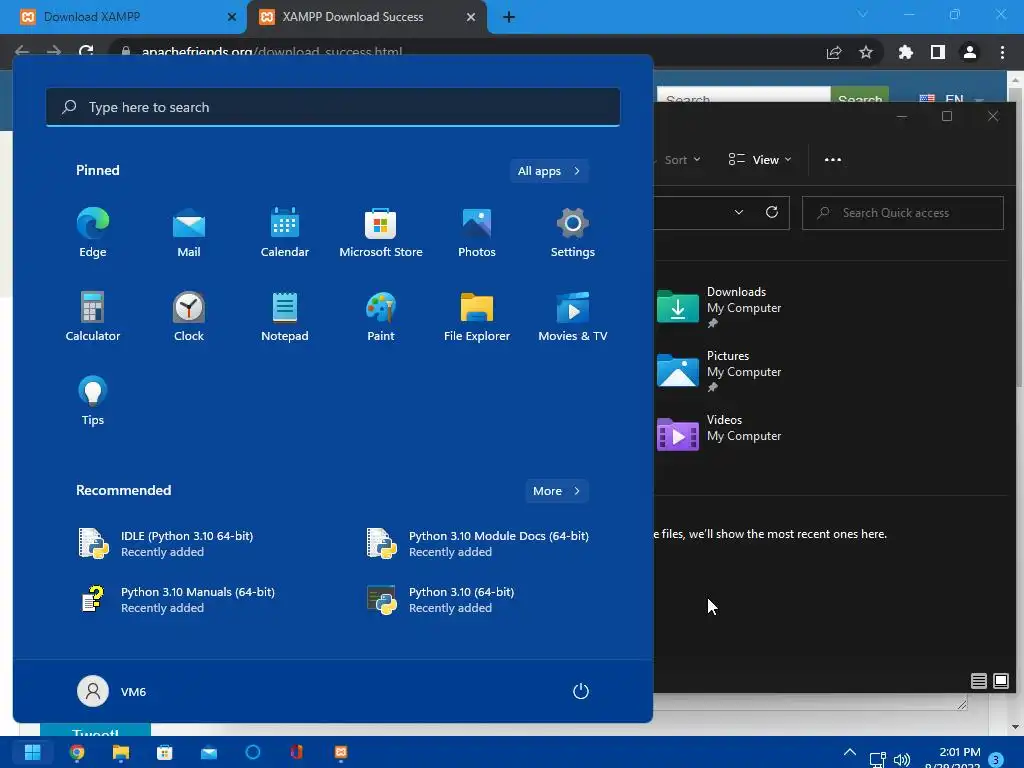Launch the Photos app
Image resolution: width=1024 pixels, height=768 pixels.
477,232
